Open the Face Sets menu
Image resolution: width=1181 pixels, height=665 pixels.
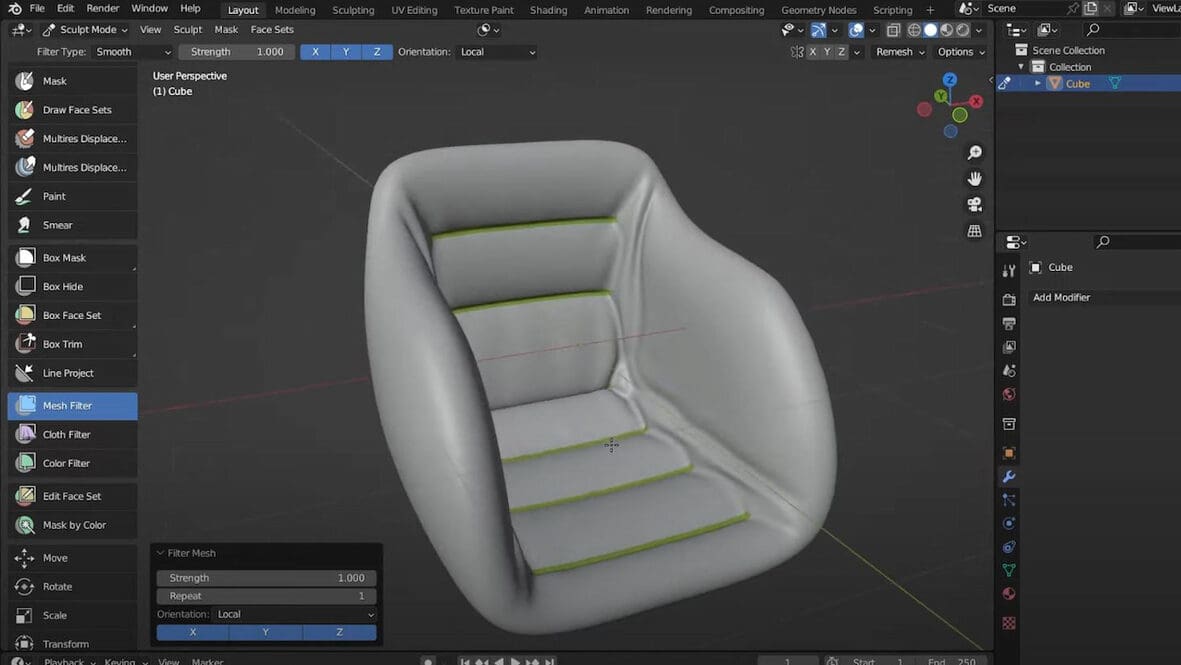tap(272, 30)
